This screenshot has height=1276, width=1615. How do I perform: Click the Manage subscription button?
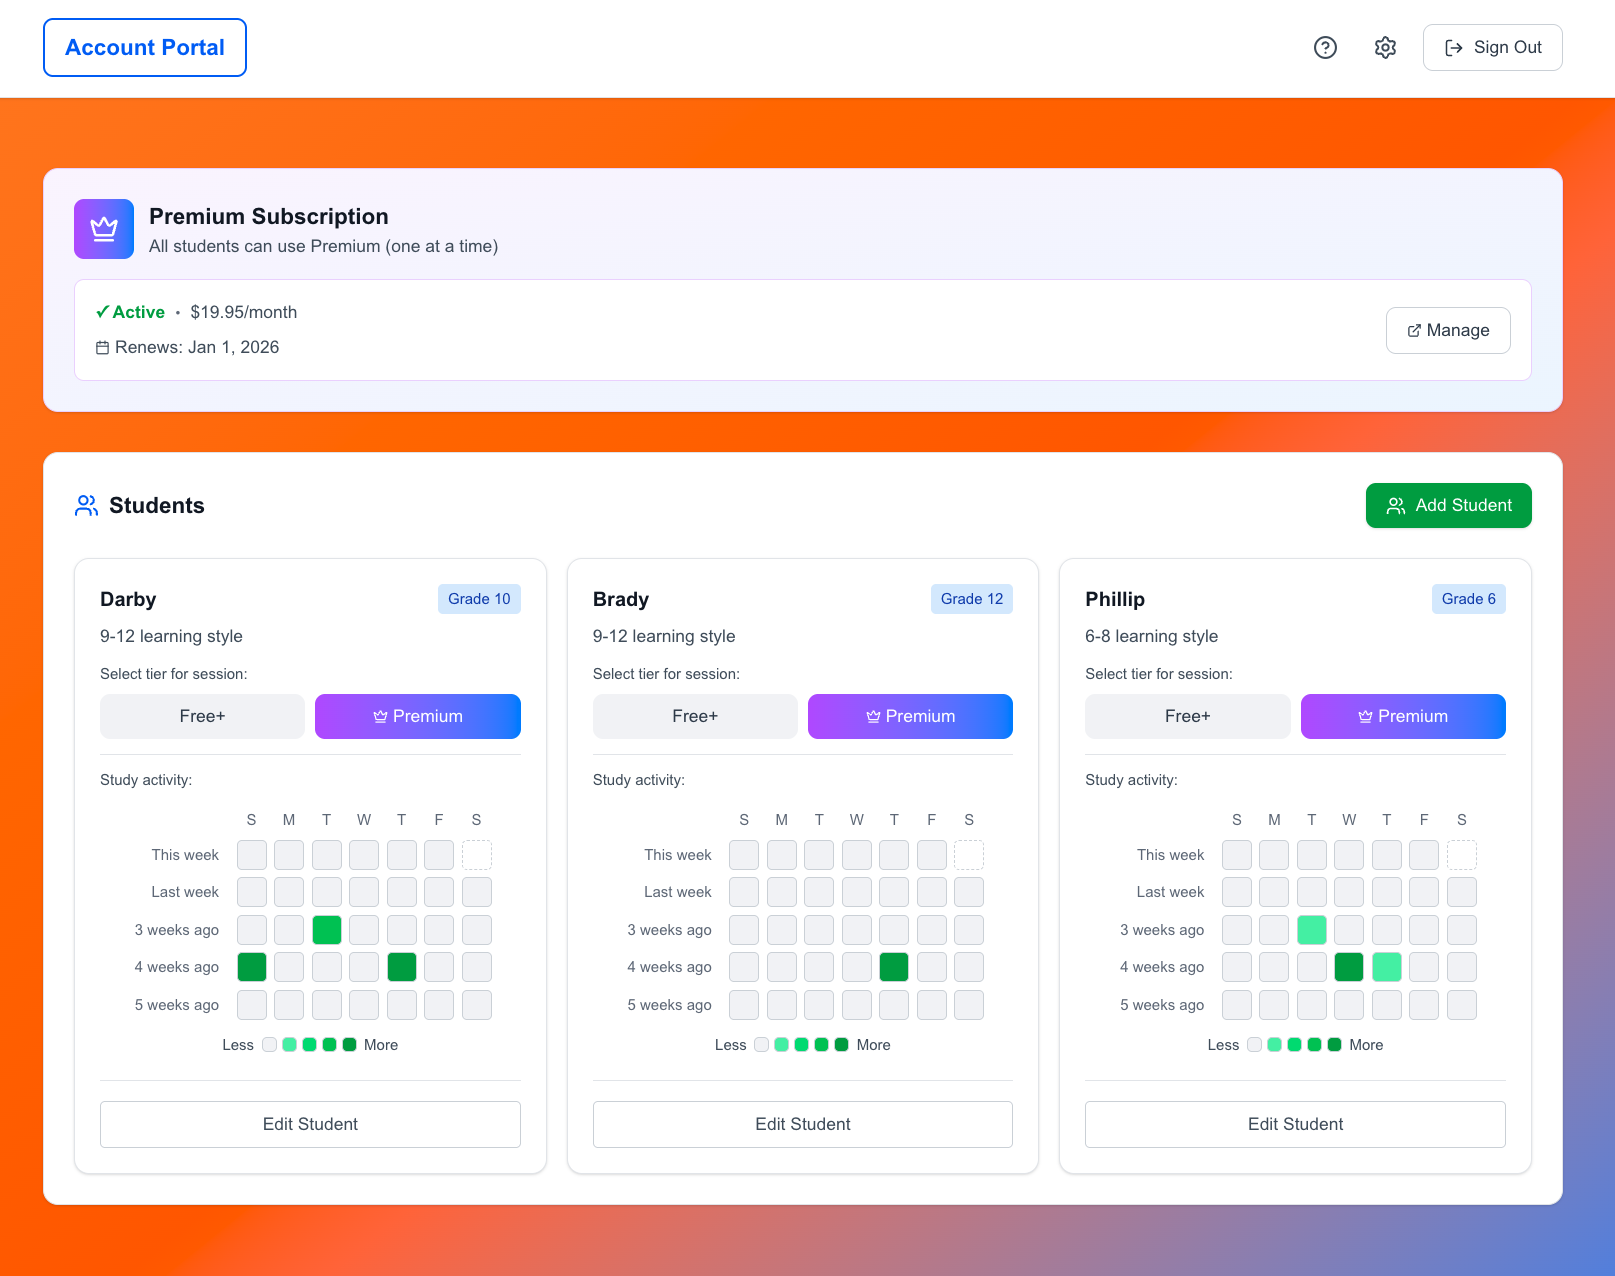point(1448,330)
